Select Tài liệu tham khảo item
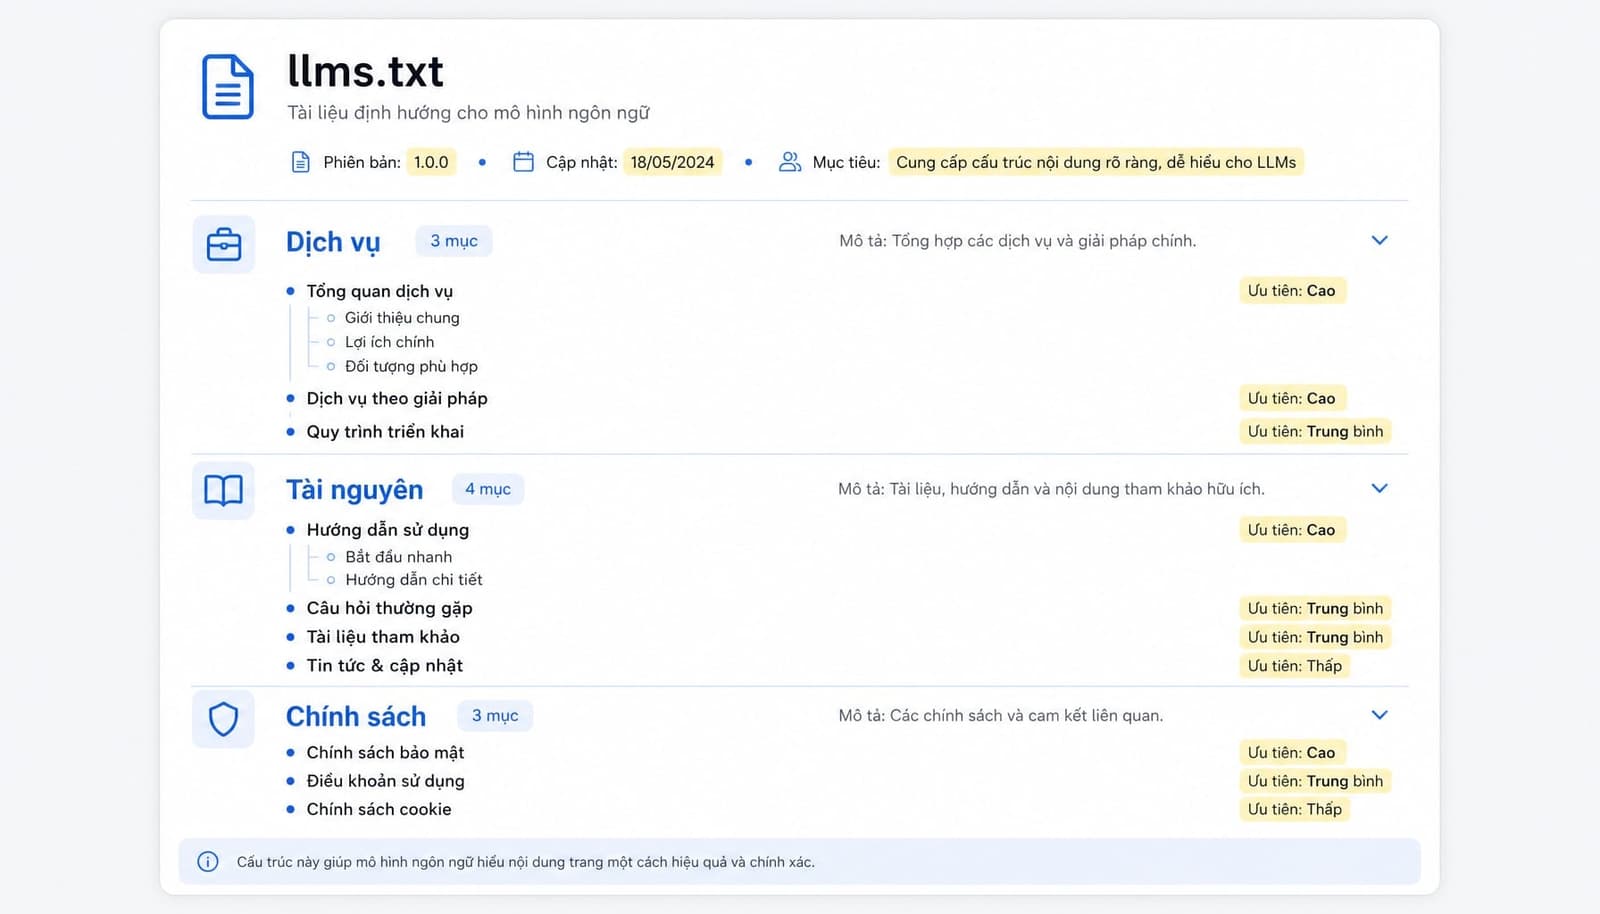This screenshot has height=914, width=1600. pos(383,637)
